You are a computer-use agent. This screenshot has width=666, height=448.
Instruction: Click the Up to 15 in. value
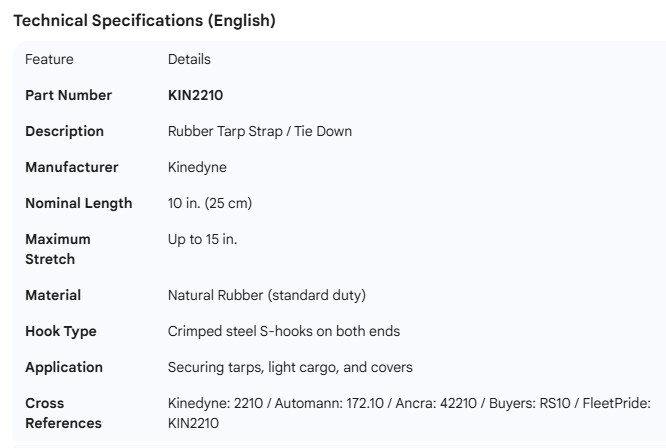click(x=202, y=239)
